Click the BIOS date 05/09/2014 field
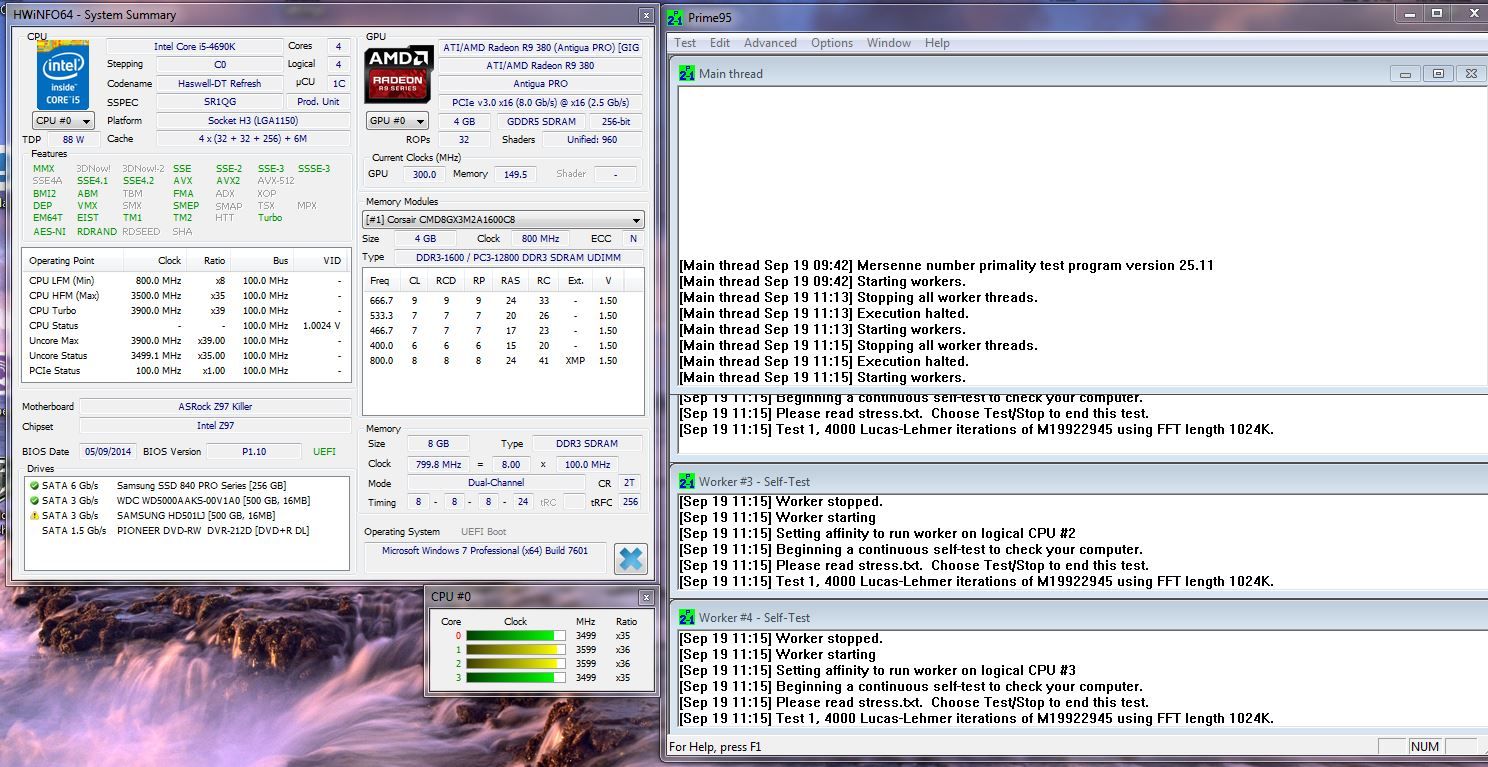 point(108,452)
